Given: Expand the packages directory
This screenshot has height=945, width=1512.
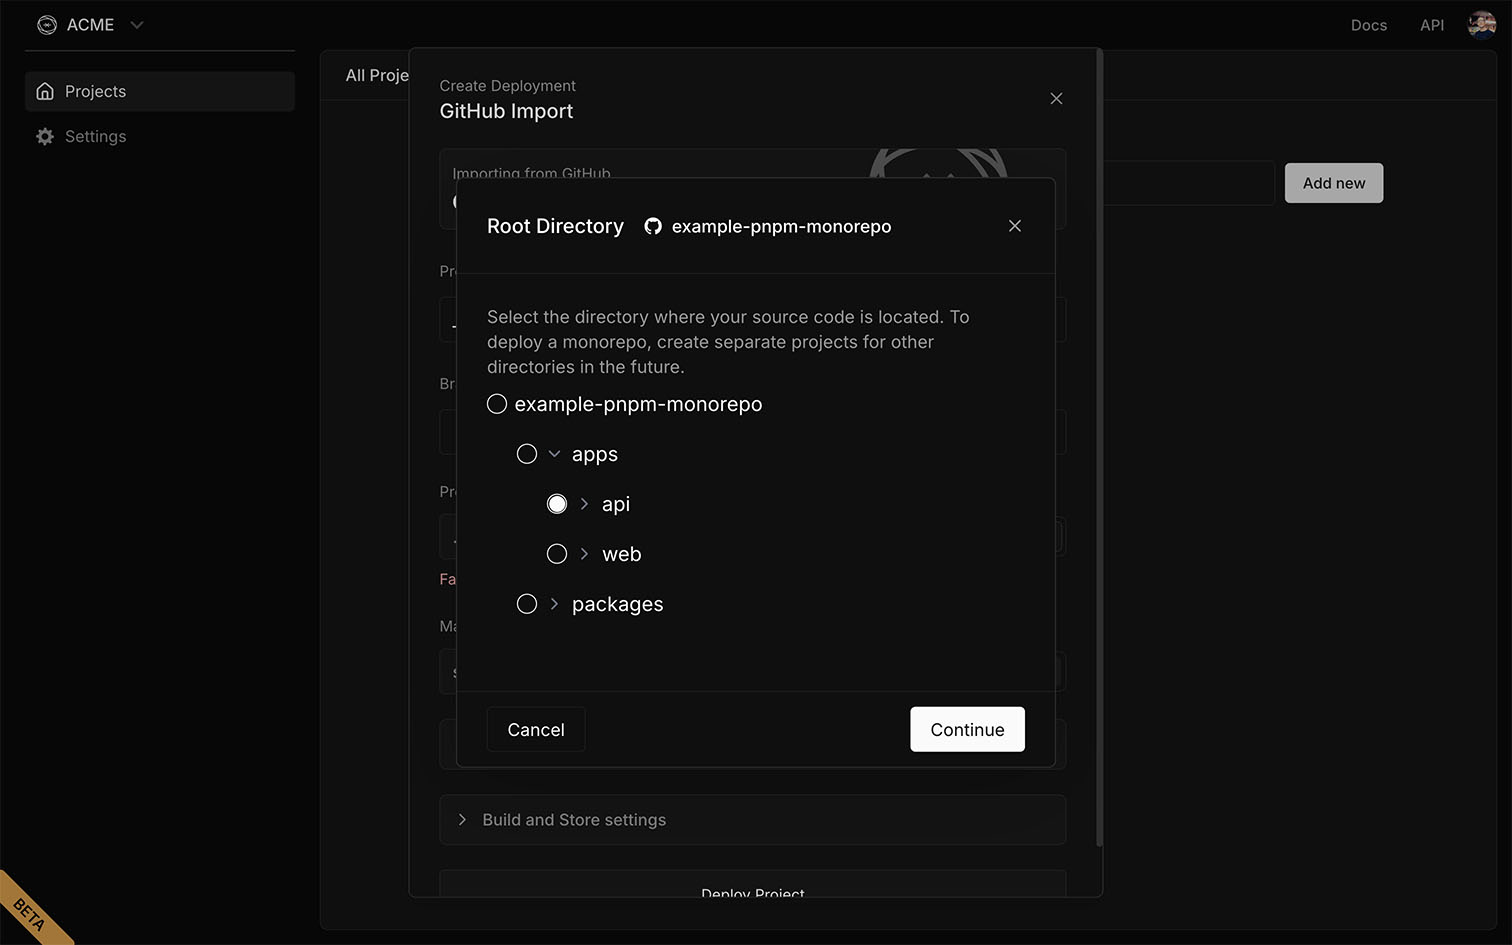Looking at the screenshot, I should 553,603.
